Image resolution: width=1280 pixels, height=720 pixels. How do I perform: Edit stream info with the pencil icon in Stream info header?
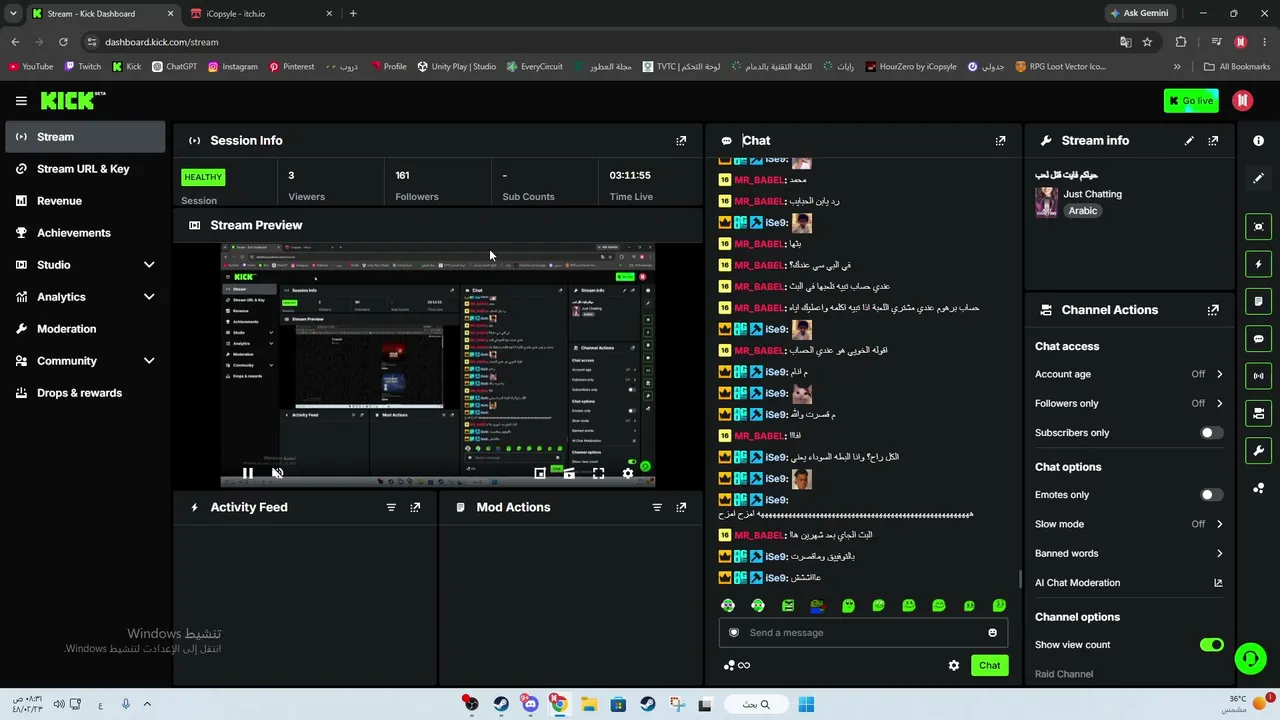[1189, 141]
